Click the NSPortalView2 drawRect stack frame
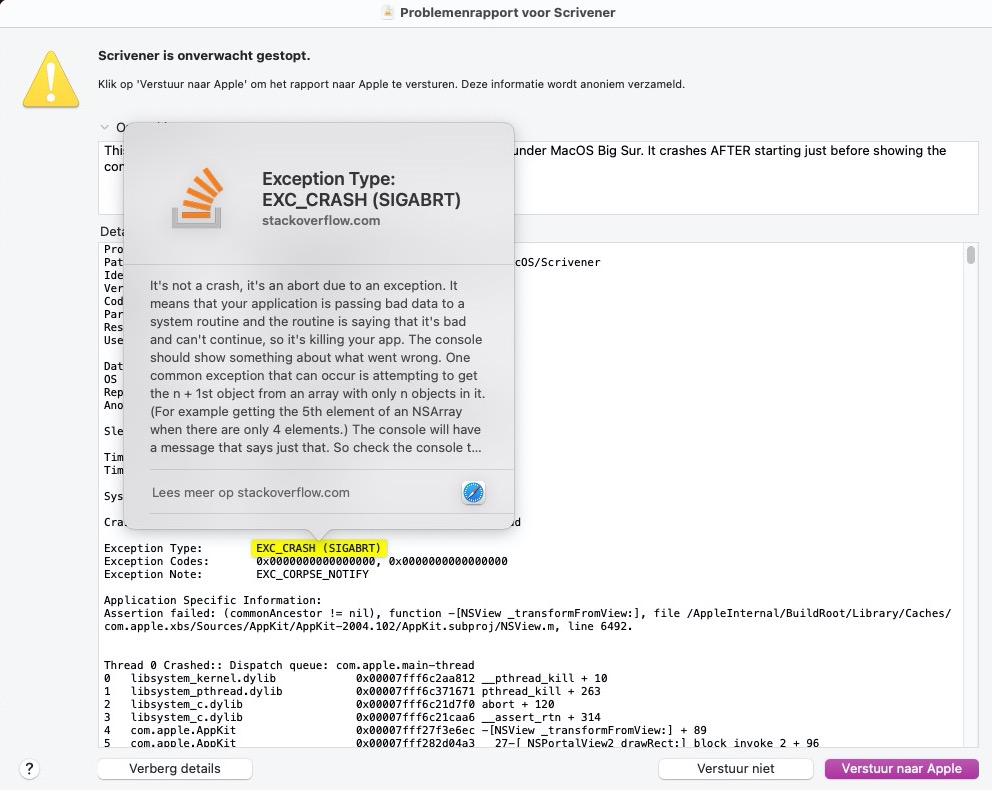The width and height of the screenshot is (992, 790). click(462, 743)
